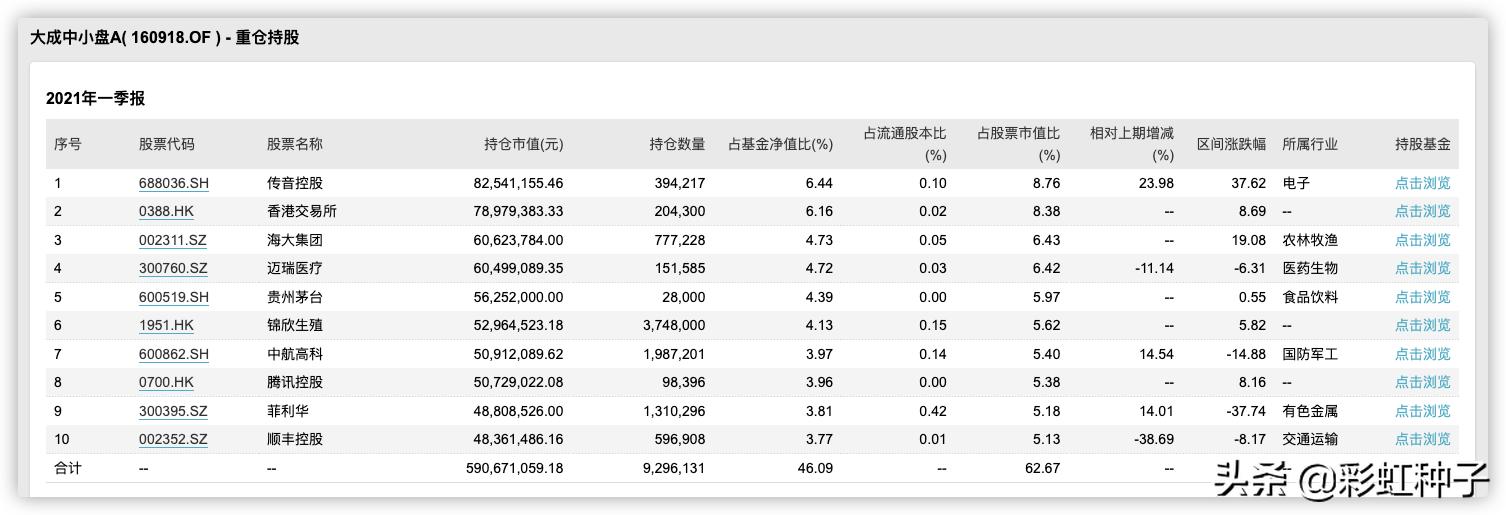Viewport: 1506px width, 515px height.
Task: Click industry cell 电子
Action: click(x=1296, y=183)
